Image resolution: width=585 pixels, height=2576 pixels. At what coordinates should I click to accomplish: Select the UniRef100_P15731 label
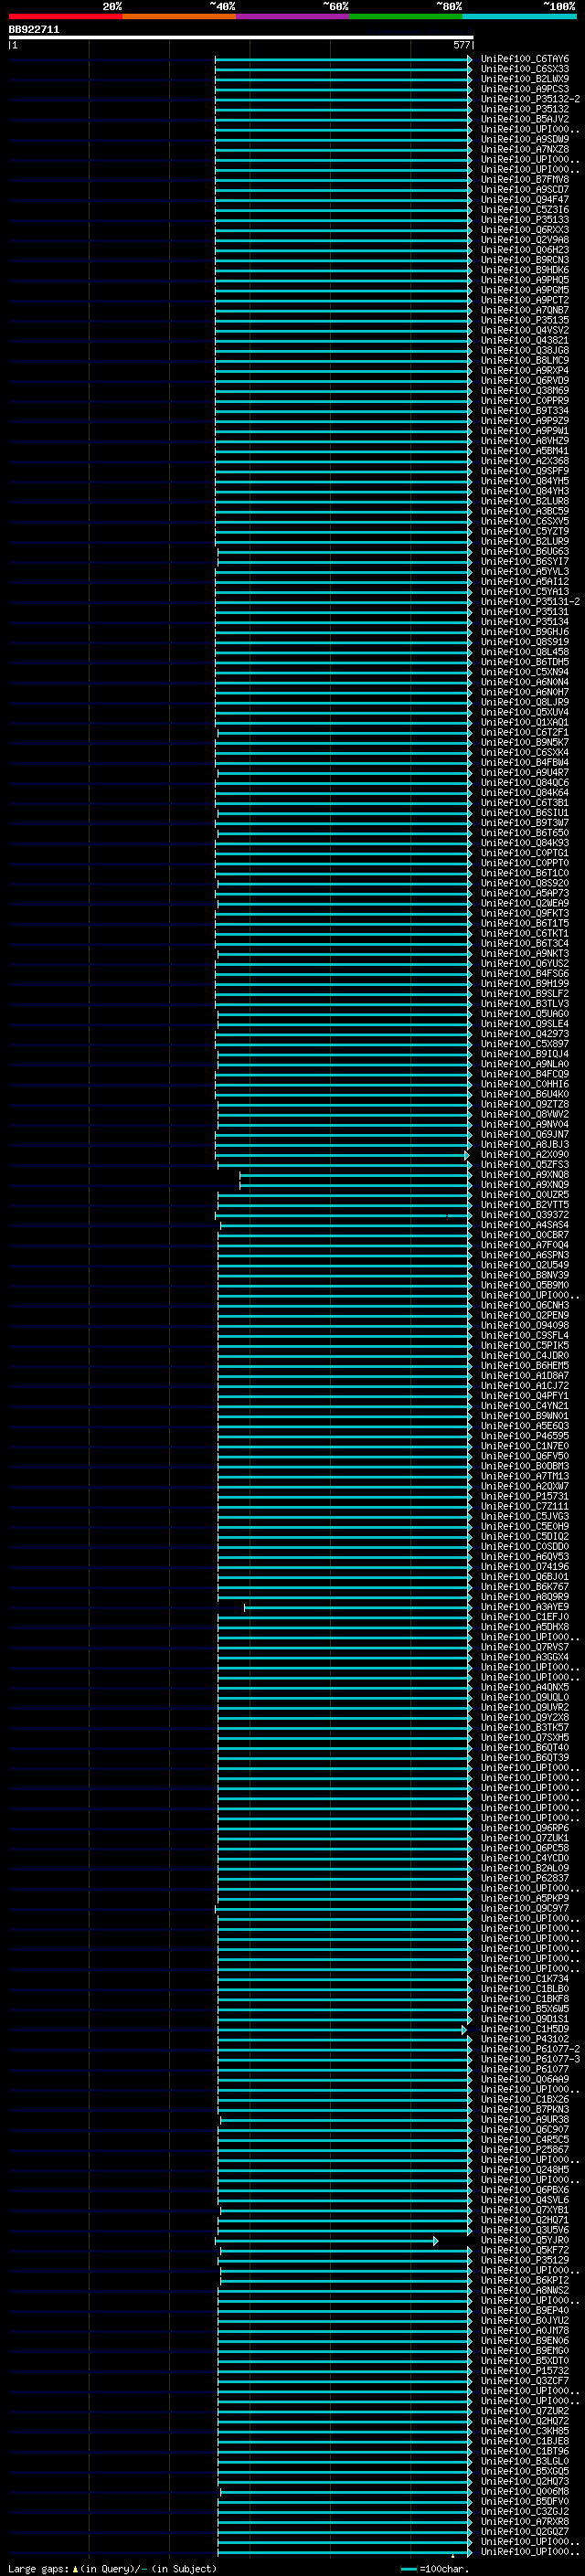pos(524,1496)
